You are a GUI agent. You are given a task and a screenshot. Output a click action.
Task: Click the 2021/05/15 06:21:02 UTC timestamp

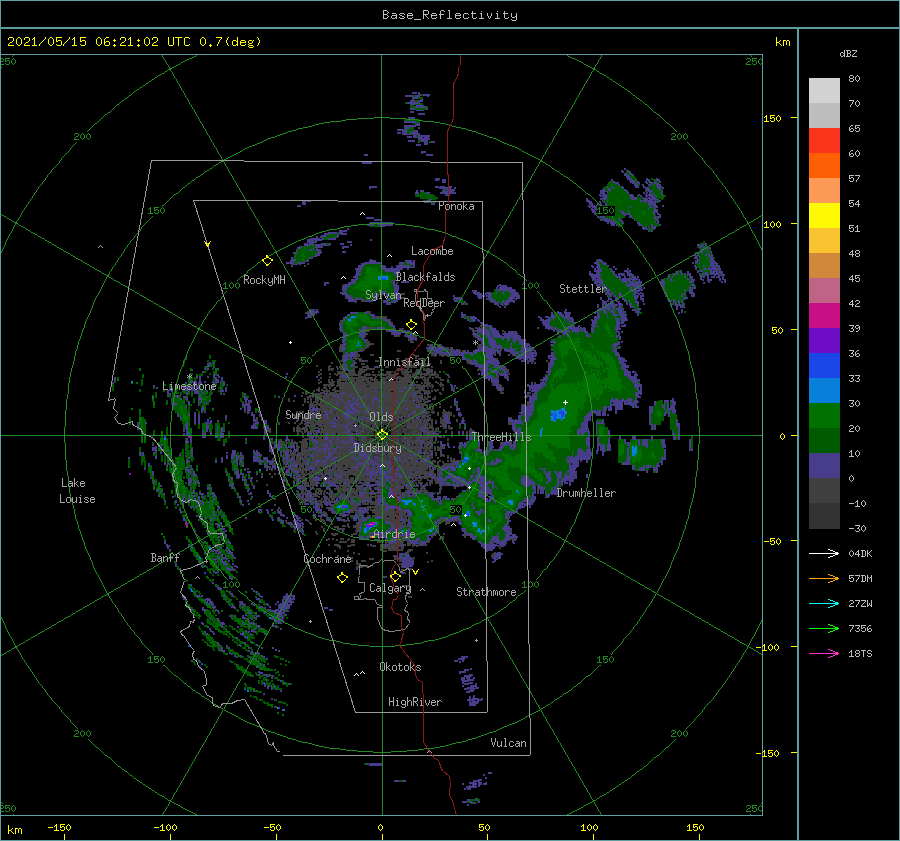134,42
